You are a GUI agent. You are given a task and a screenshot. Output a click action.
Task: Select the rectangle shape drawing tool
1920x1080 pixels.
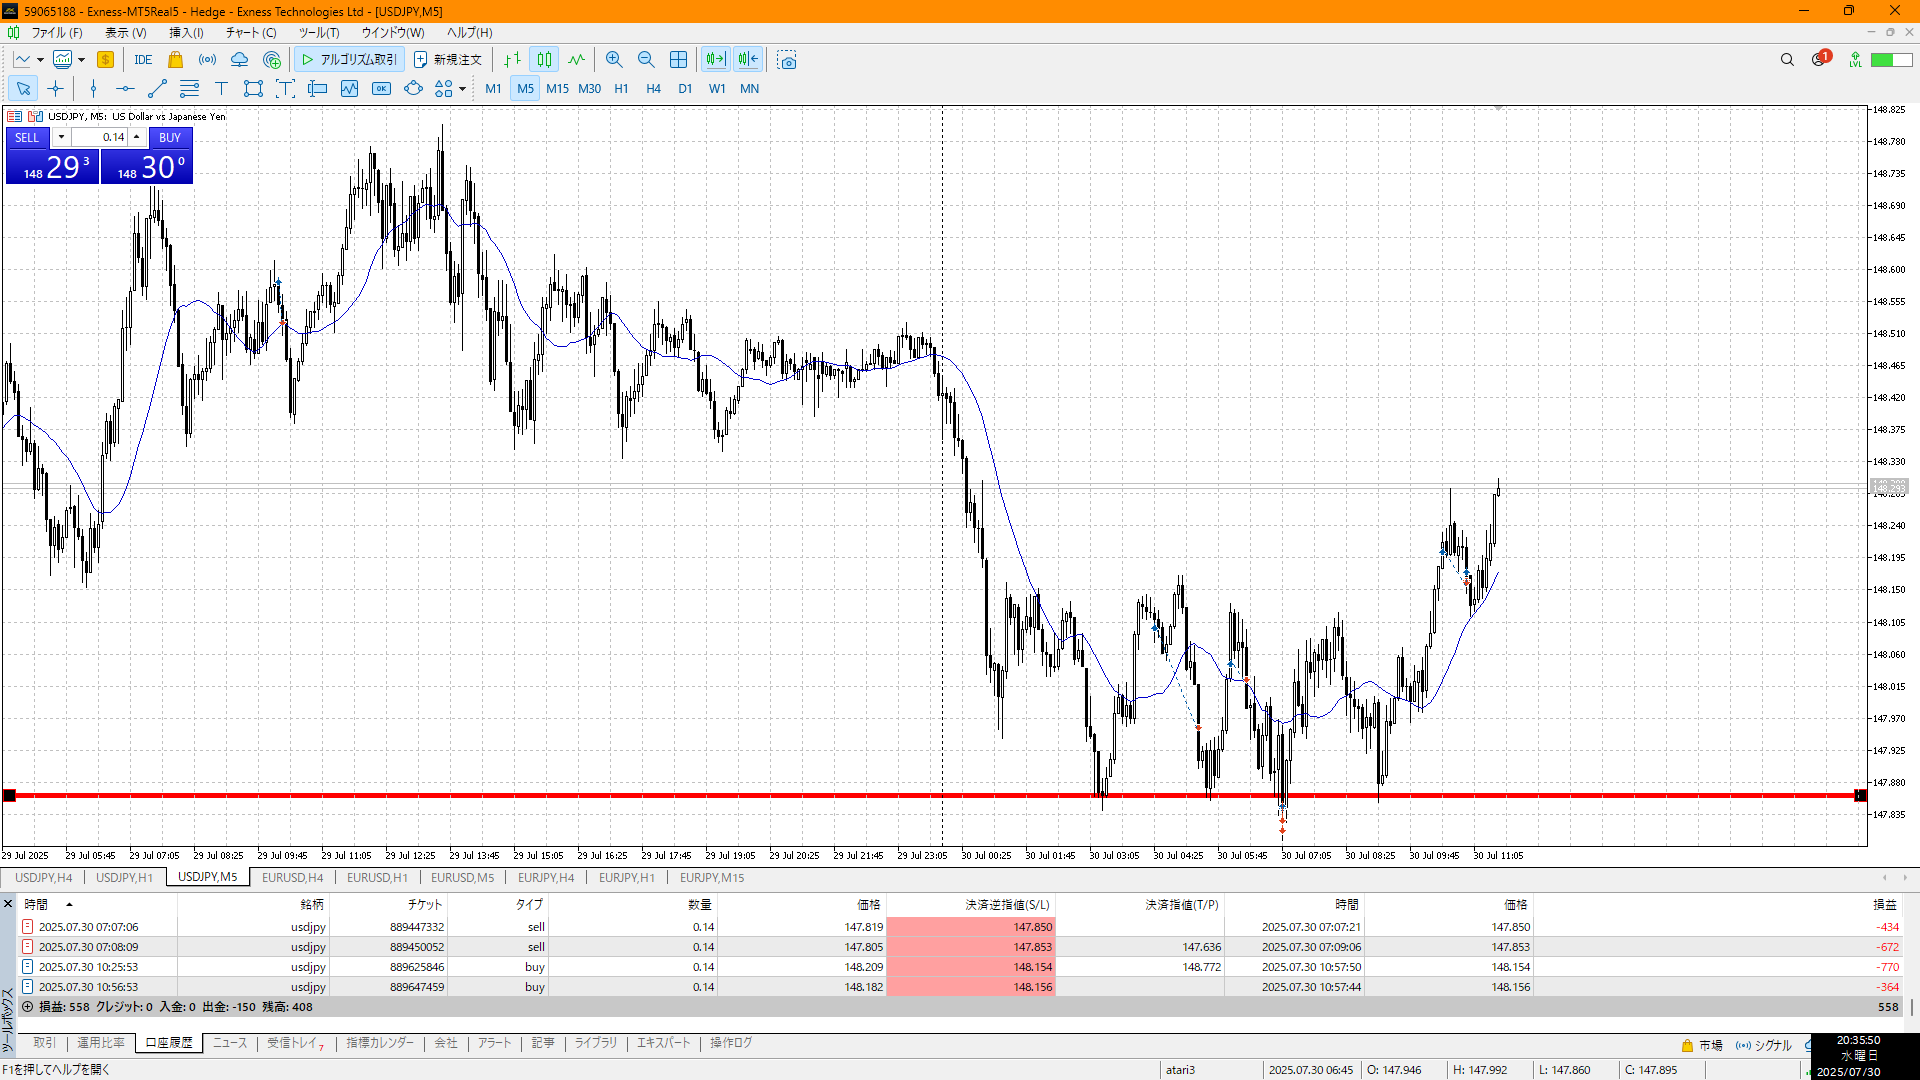[x=253, y=89]
